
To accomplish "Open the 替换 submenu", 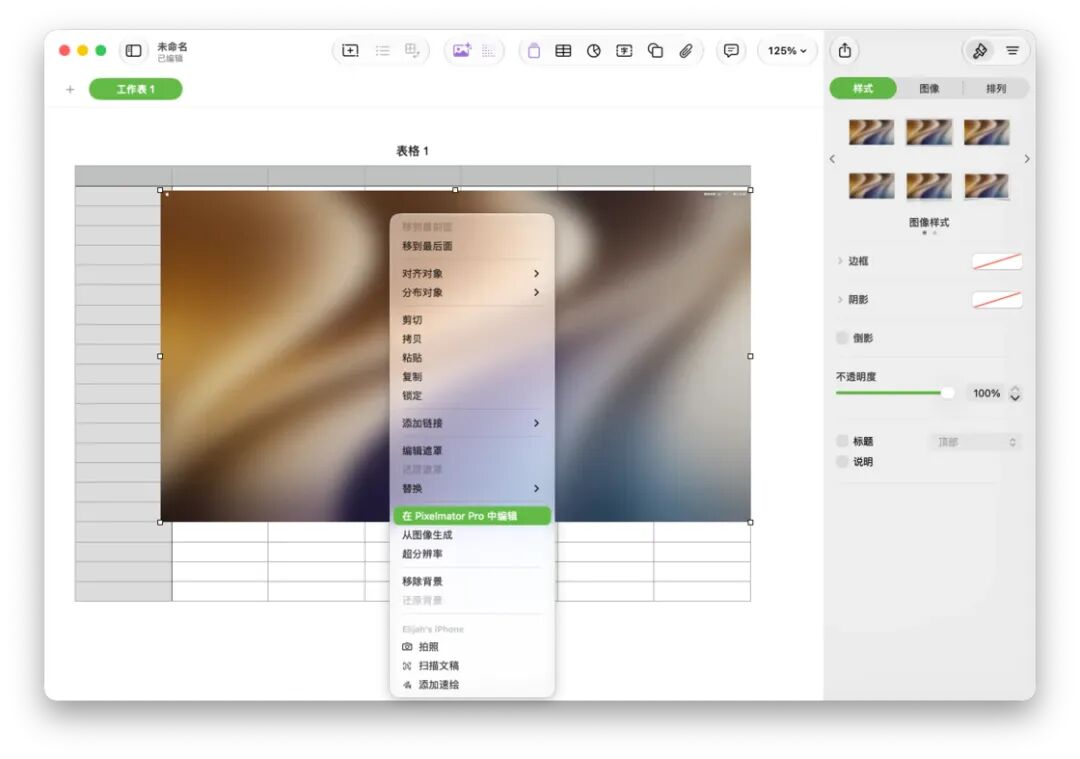I will tap(471, 488).
